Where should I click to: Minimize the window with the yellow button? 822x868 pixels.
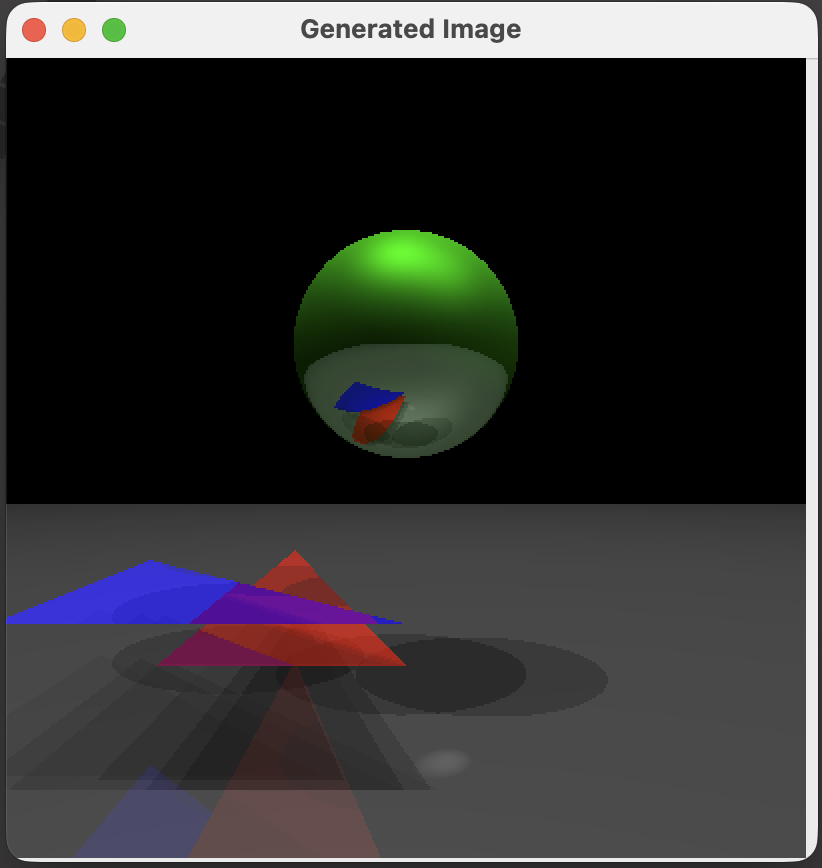(74, 30)
